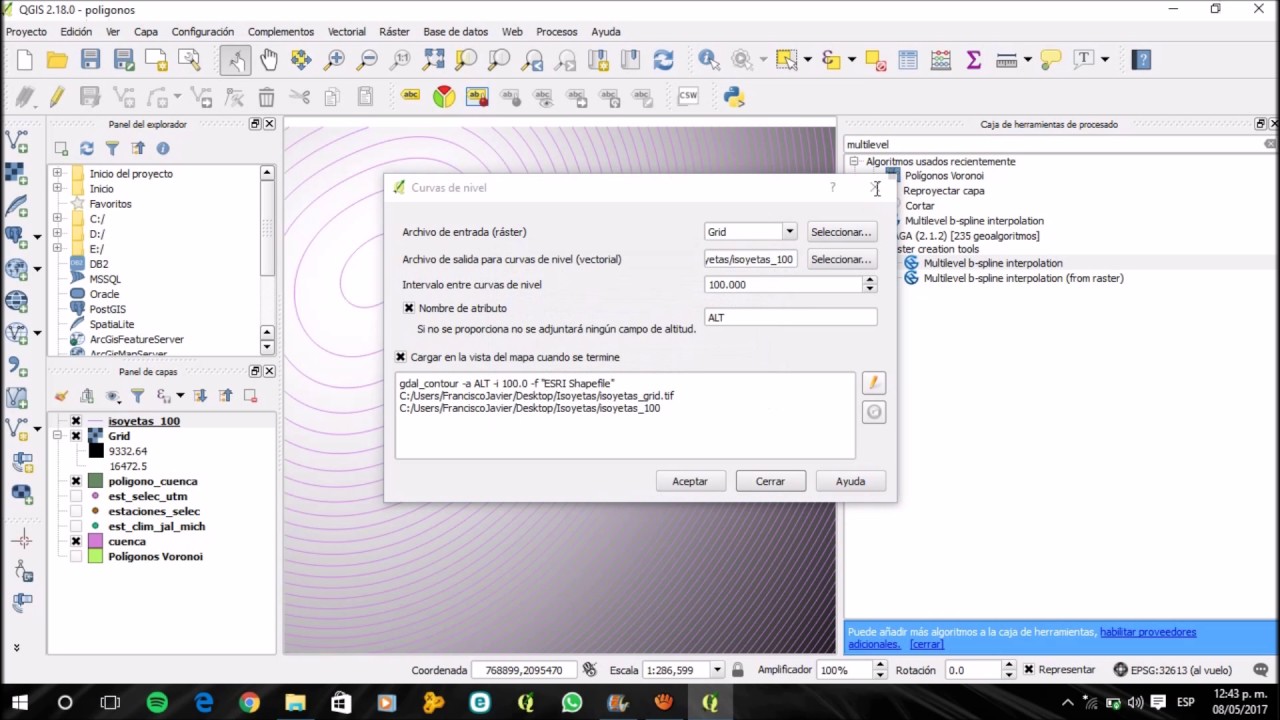Click the ALT attribute name field
The height and width of the screenshot is (720, 1280).
(x=791, y=317)
